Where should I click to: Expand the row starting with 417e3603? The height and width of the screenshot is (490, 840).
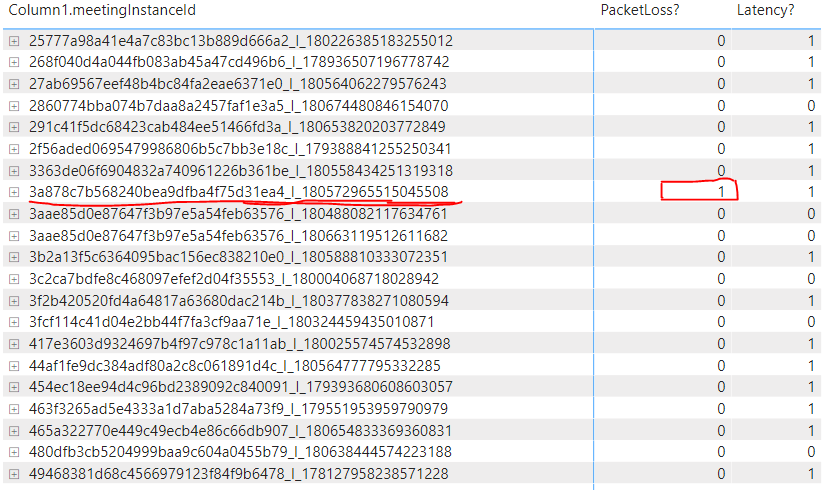tap(14, 344)
